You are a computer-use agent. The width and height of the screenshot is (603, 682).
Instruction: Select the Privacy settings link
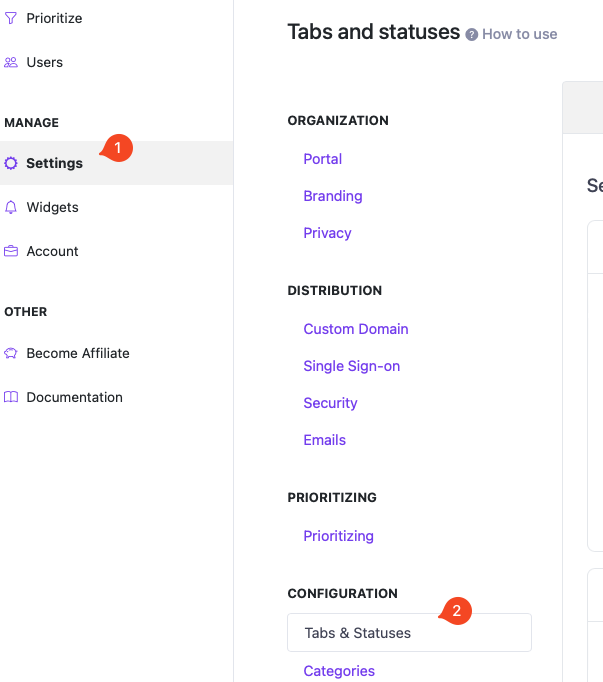coord(327,233)
